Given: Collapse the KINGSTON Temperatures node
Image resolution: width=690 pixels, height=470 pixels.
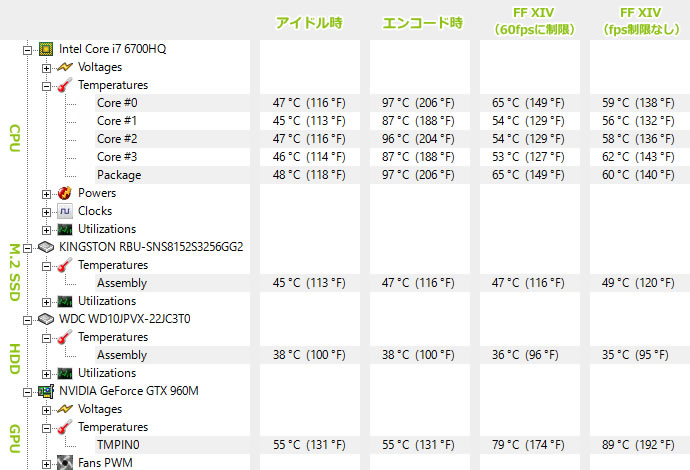Looking at the screenshot, I should [46, 266].
